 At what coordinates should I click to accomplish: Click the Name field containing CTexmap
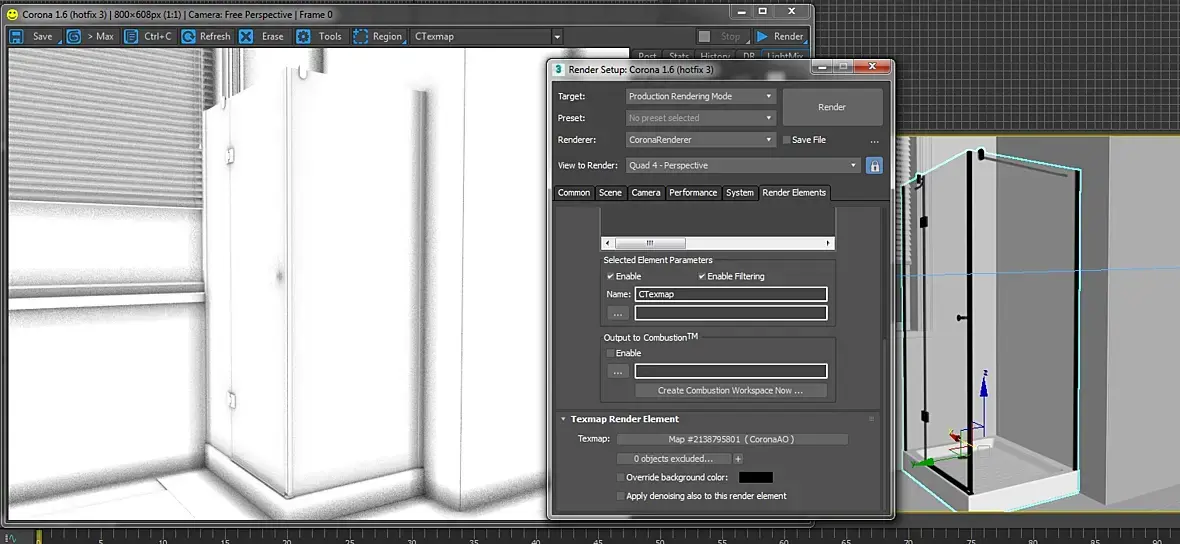click(x=731, y=294)
